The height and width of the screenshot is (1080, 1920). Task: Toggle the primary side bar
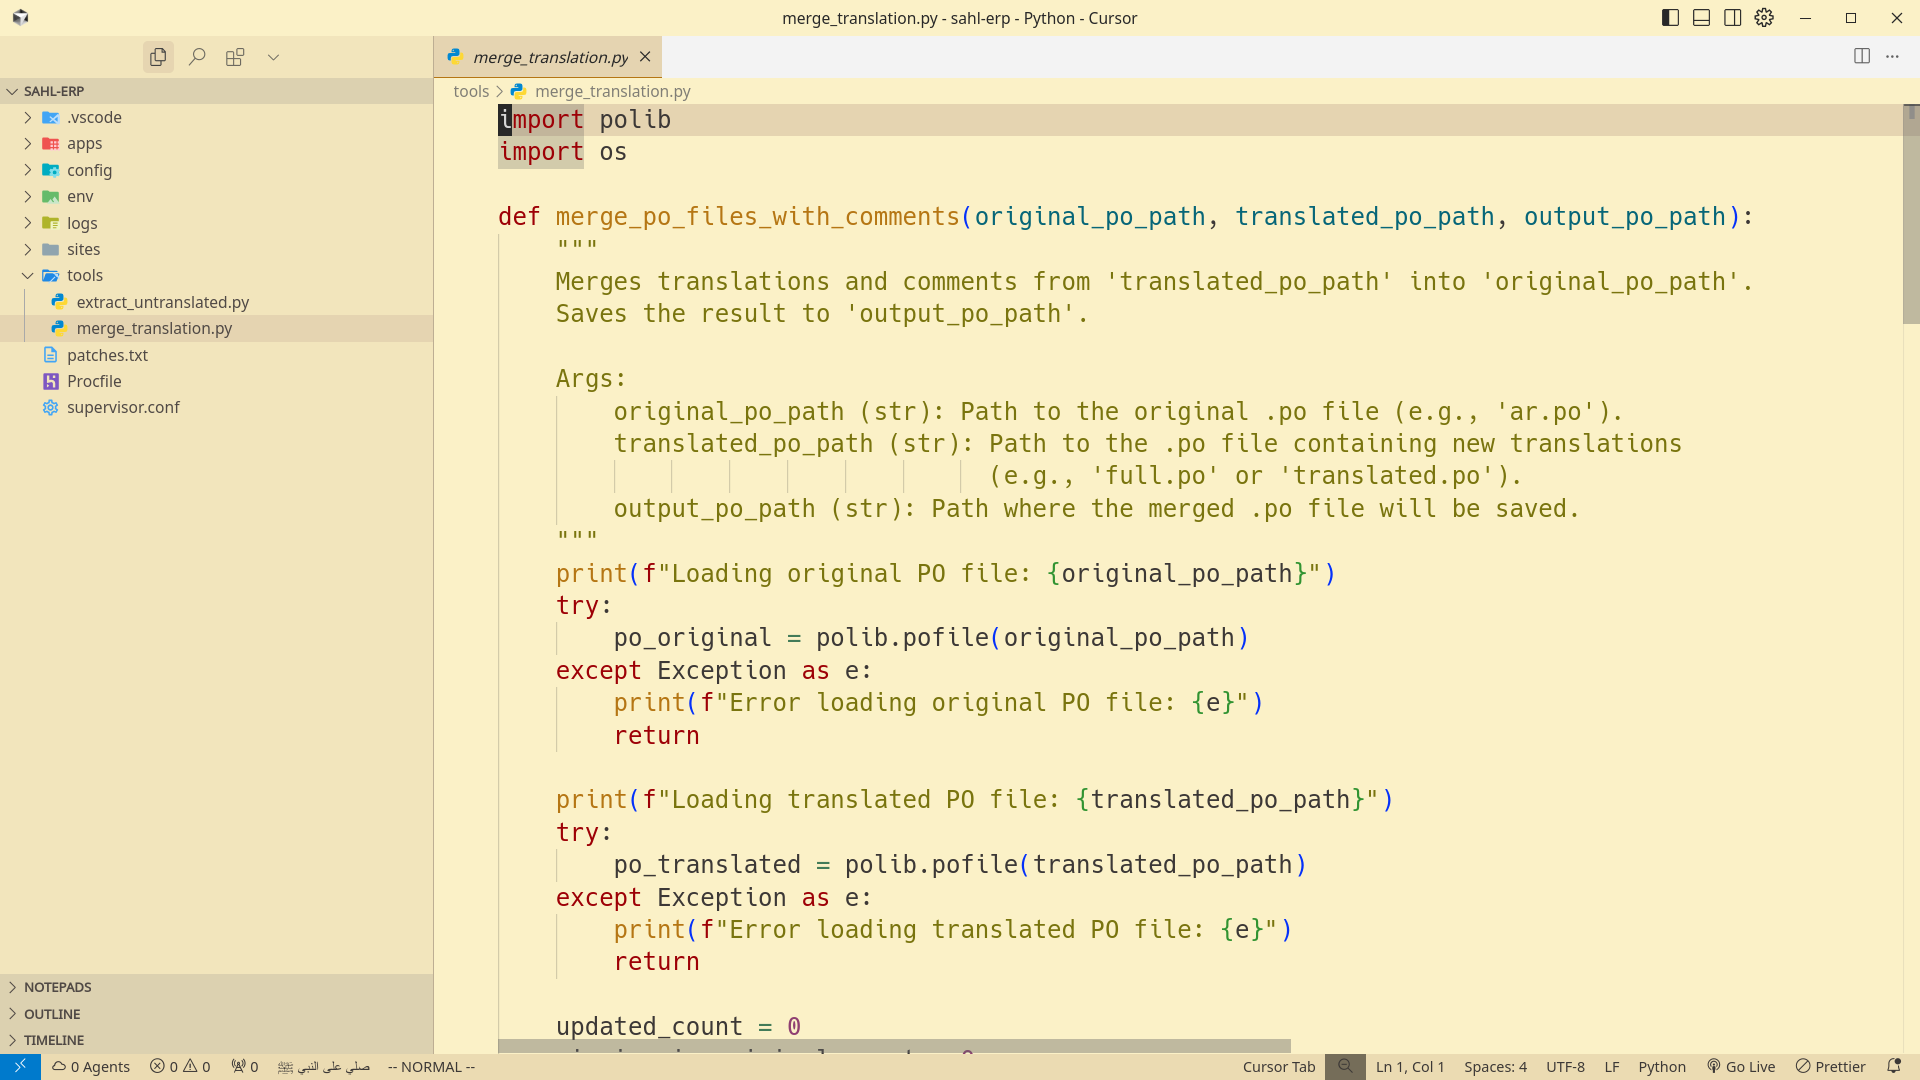point(1670,18)
